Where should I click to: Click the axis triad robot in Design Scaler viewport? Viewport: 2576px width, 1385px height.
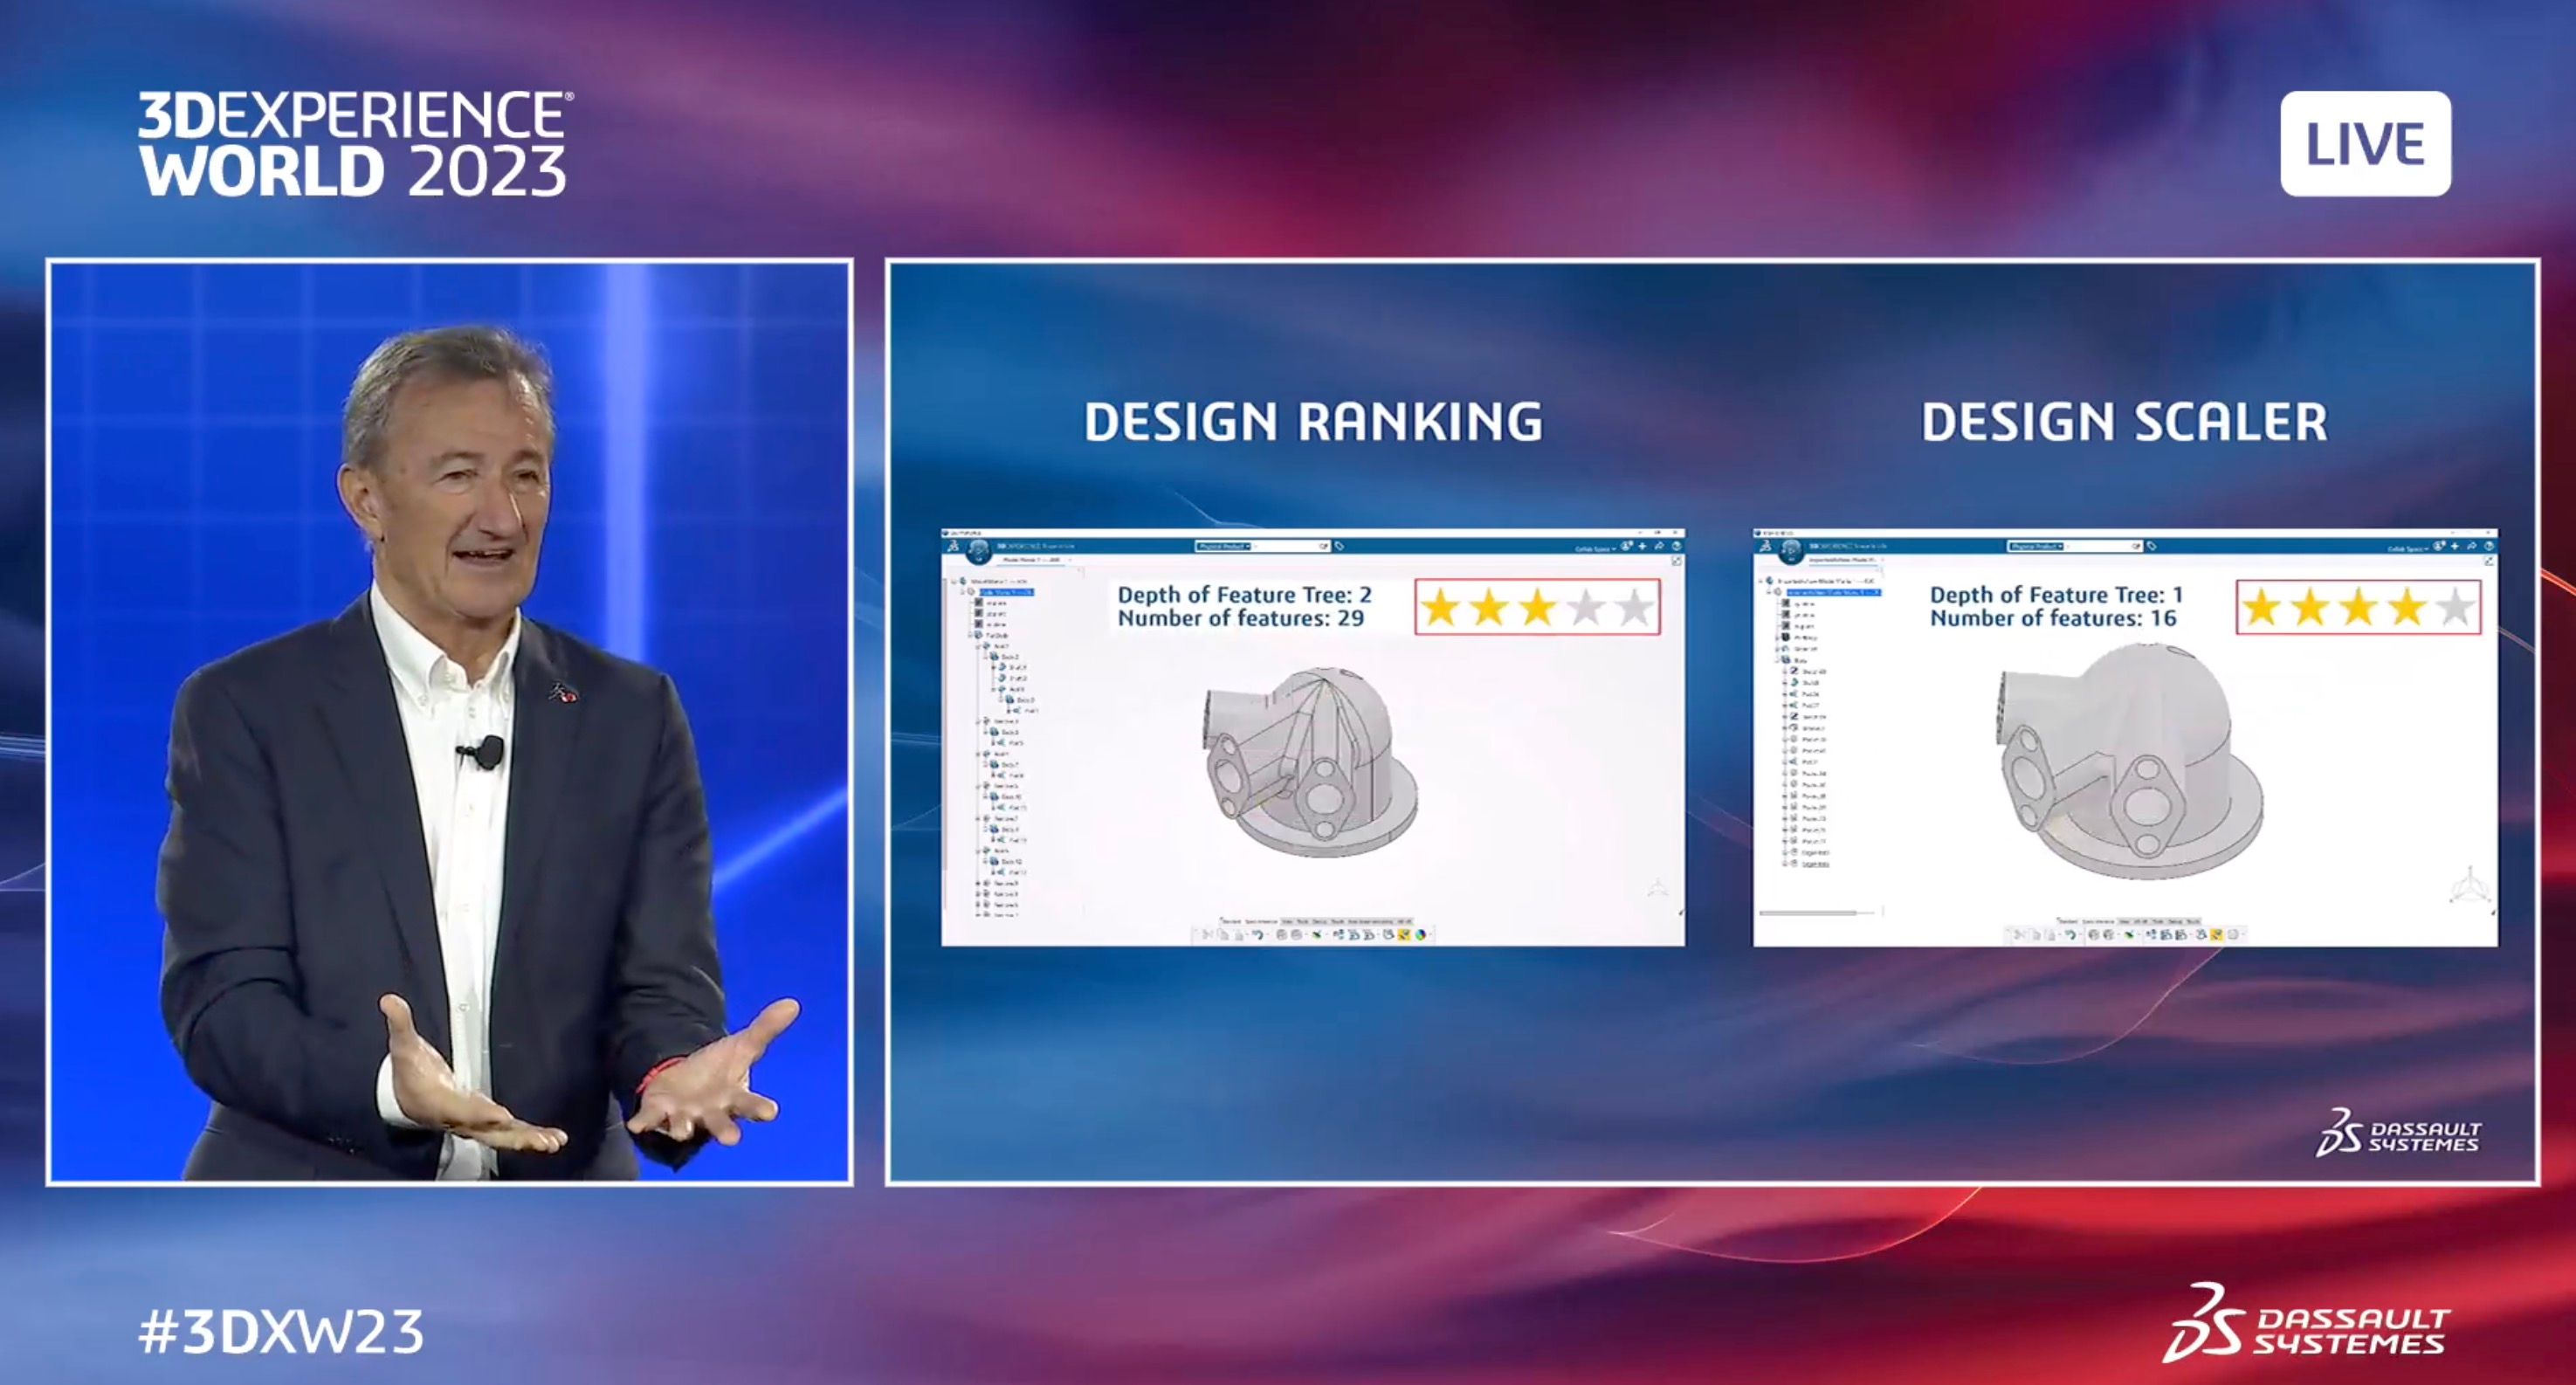2471,887
